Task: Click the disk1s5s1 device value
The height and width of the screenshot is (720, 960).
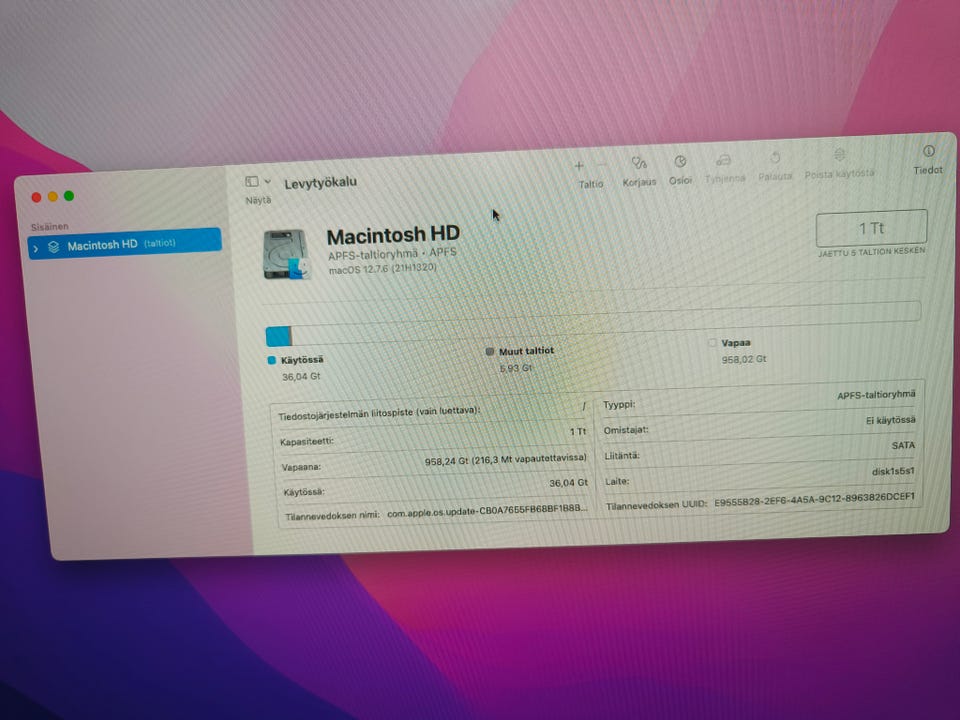Action: point(893,471)
